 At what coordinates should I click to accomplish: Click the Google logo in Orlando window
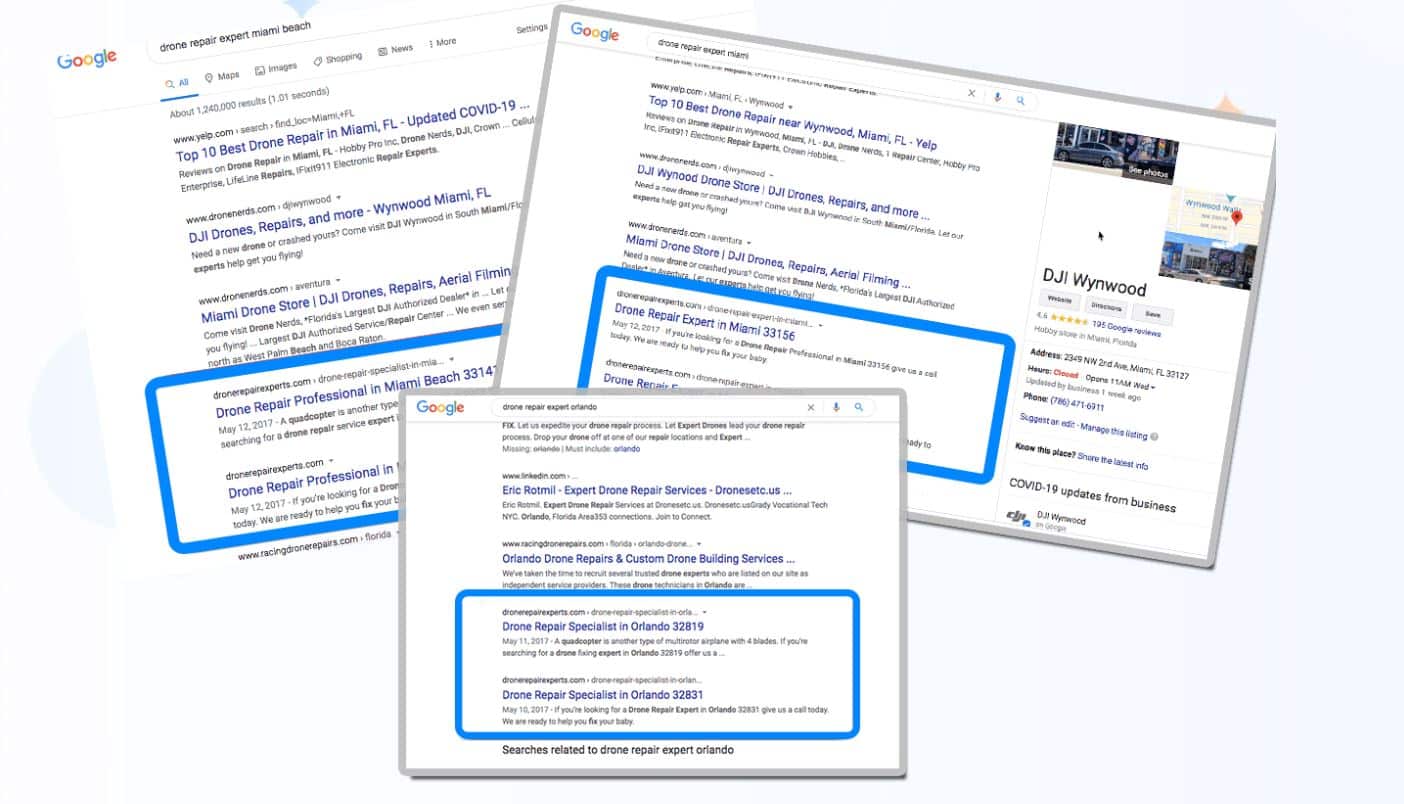(440, 407)
